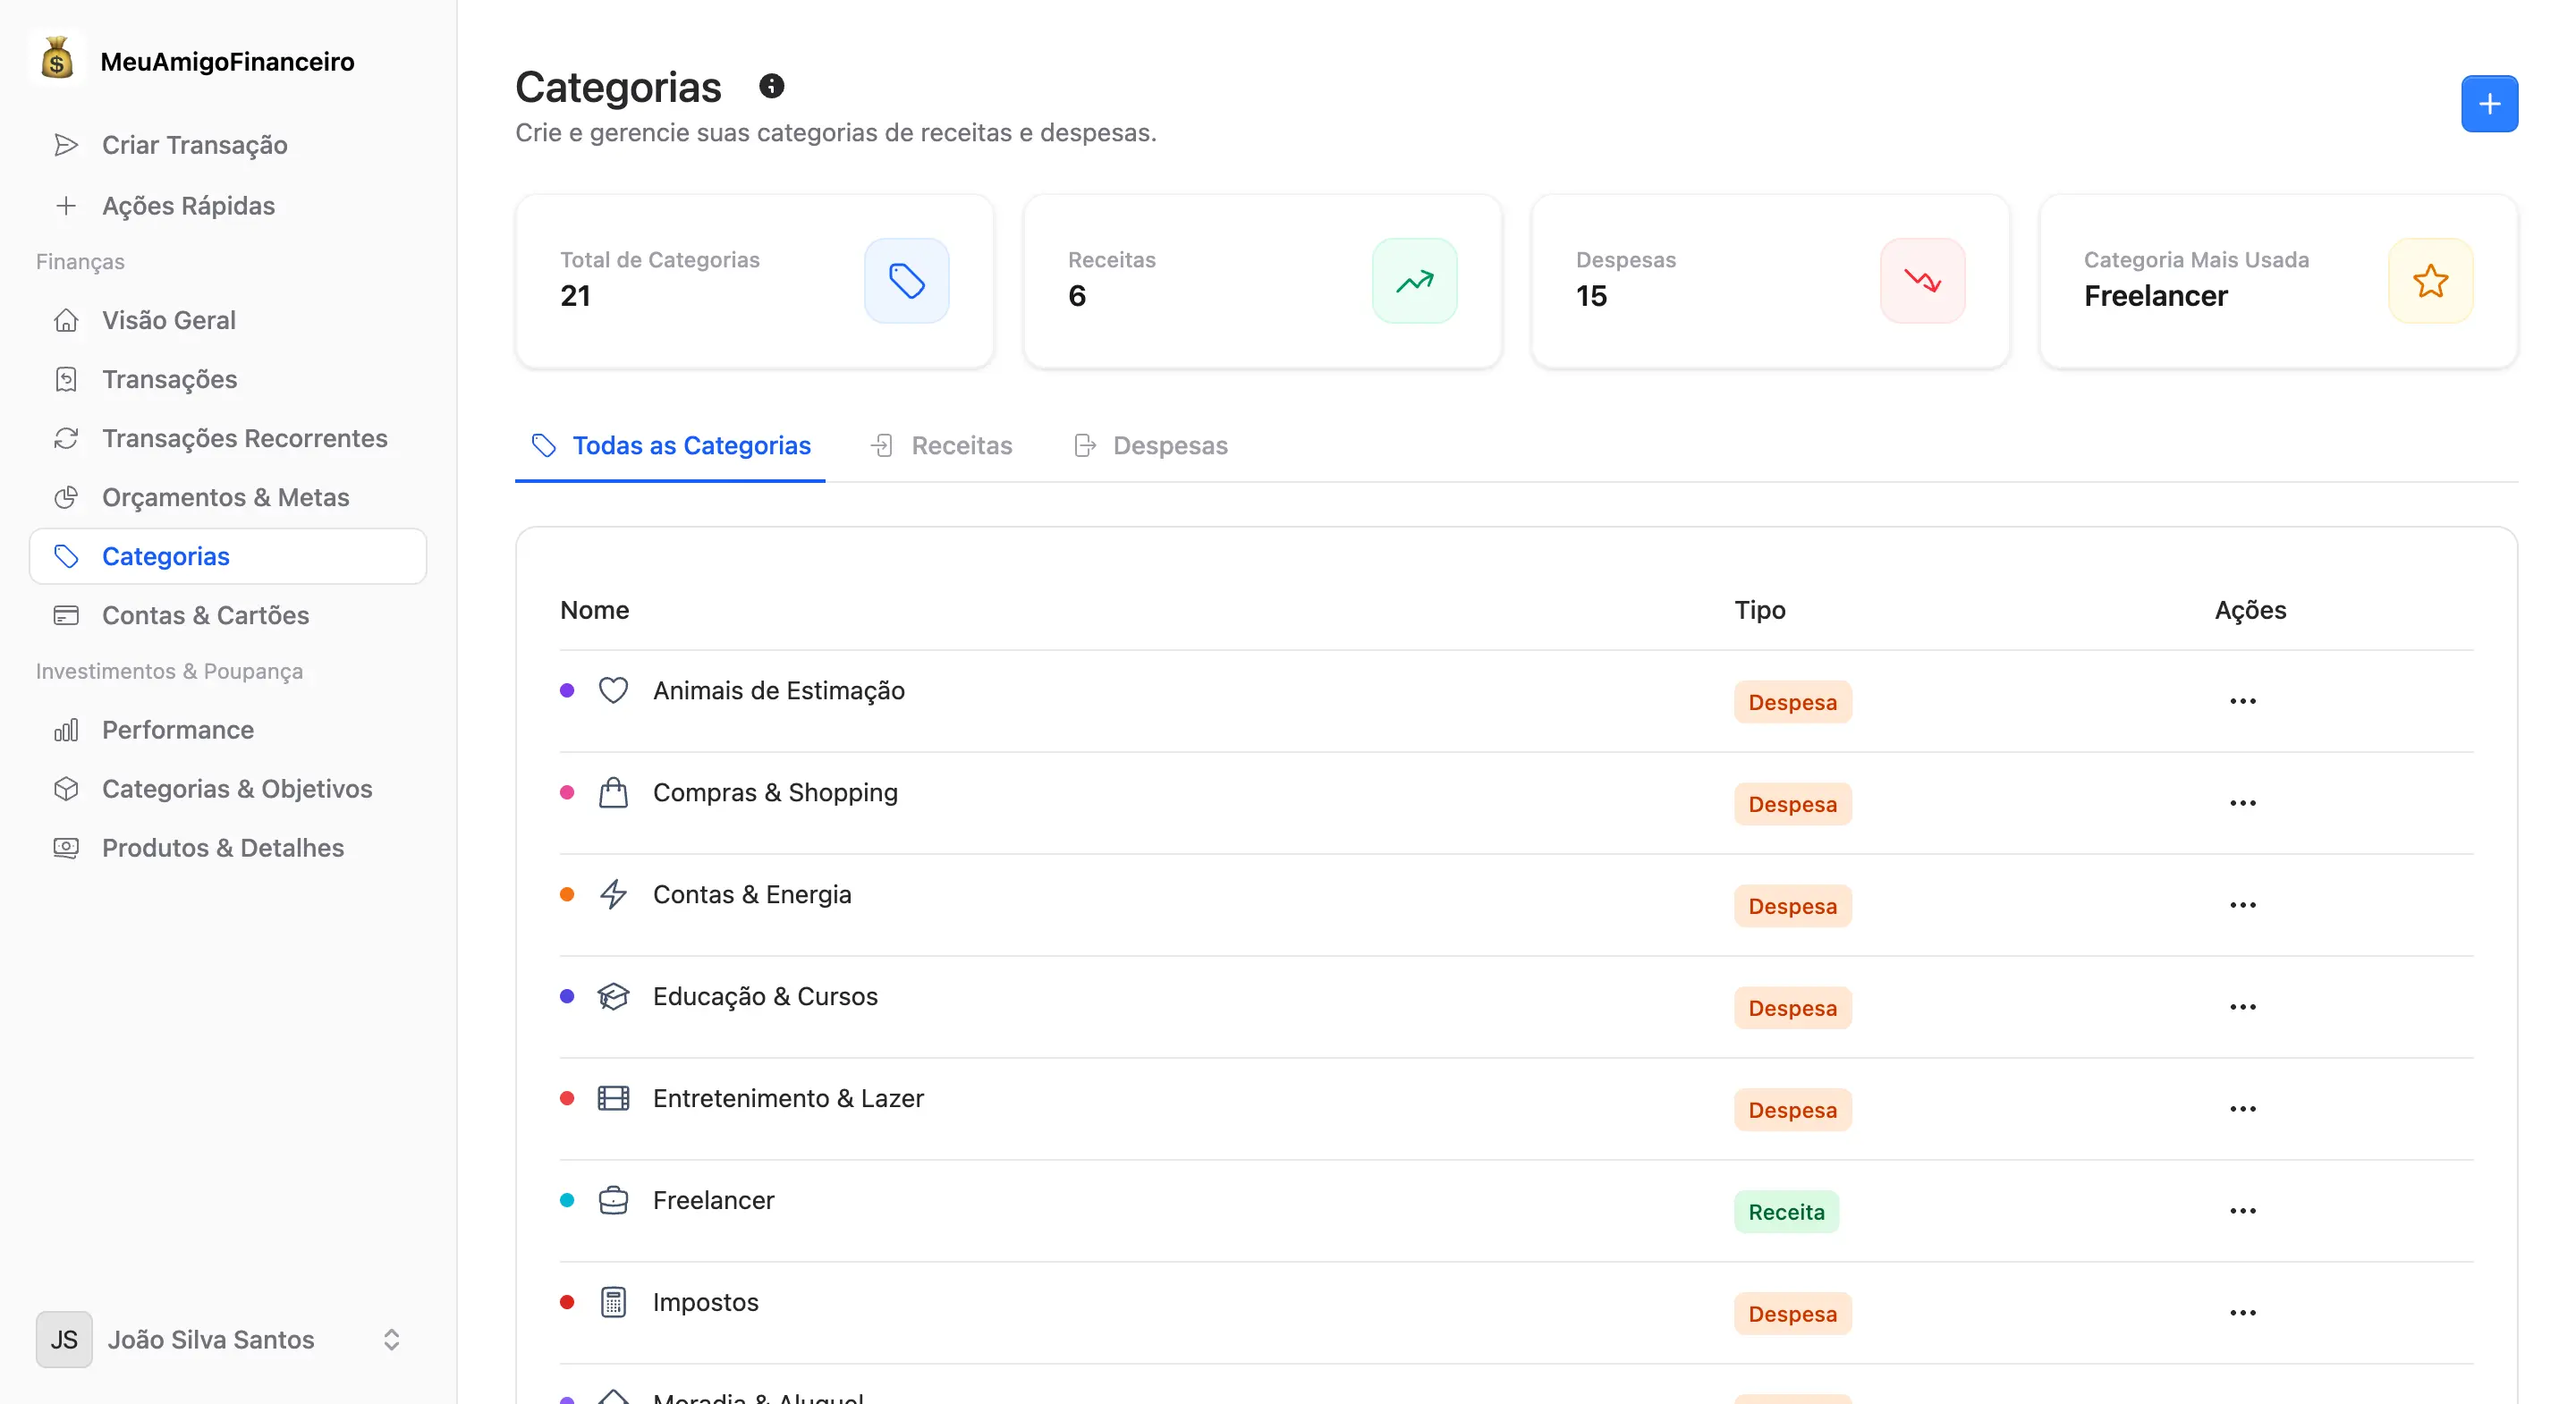The image size is (2576, 1404).
Task: Open Ações Rápidas via the plus icon
Action: pos(66,205)
